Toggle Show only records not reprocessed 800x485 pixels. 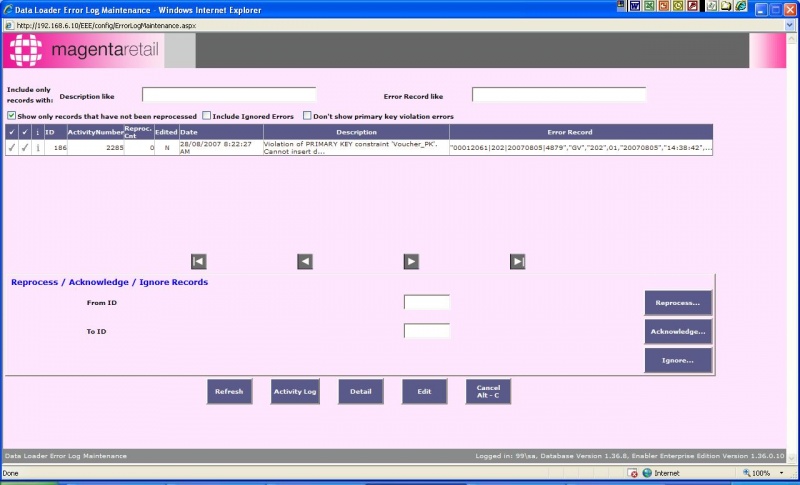tap(11, 116)
